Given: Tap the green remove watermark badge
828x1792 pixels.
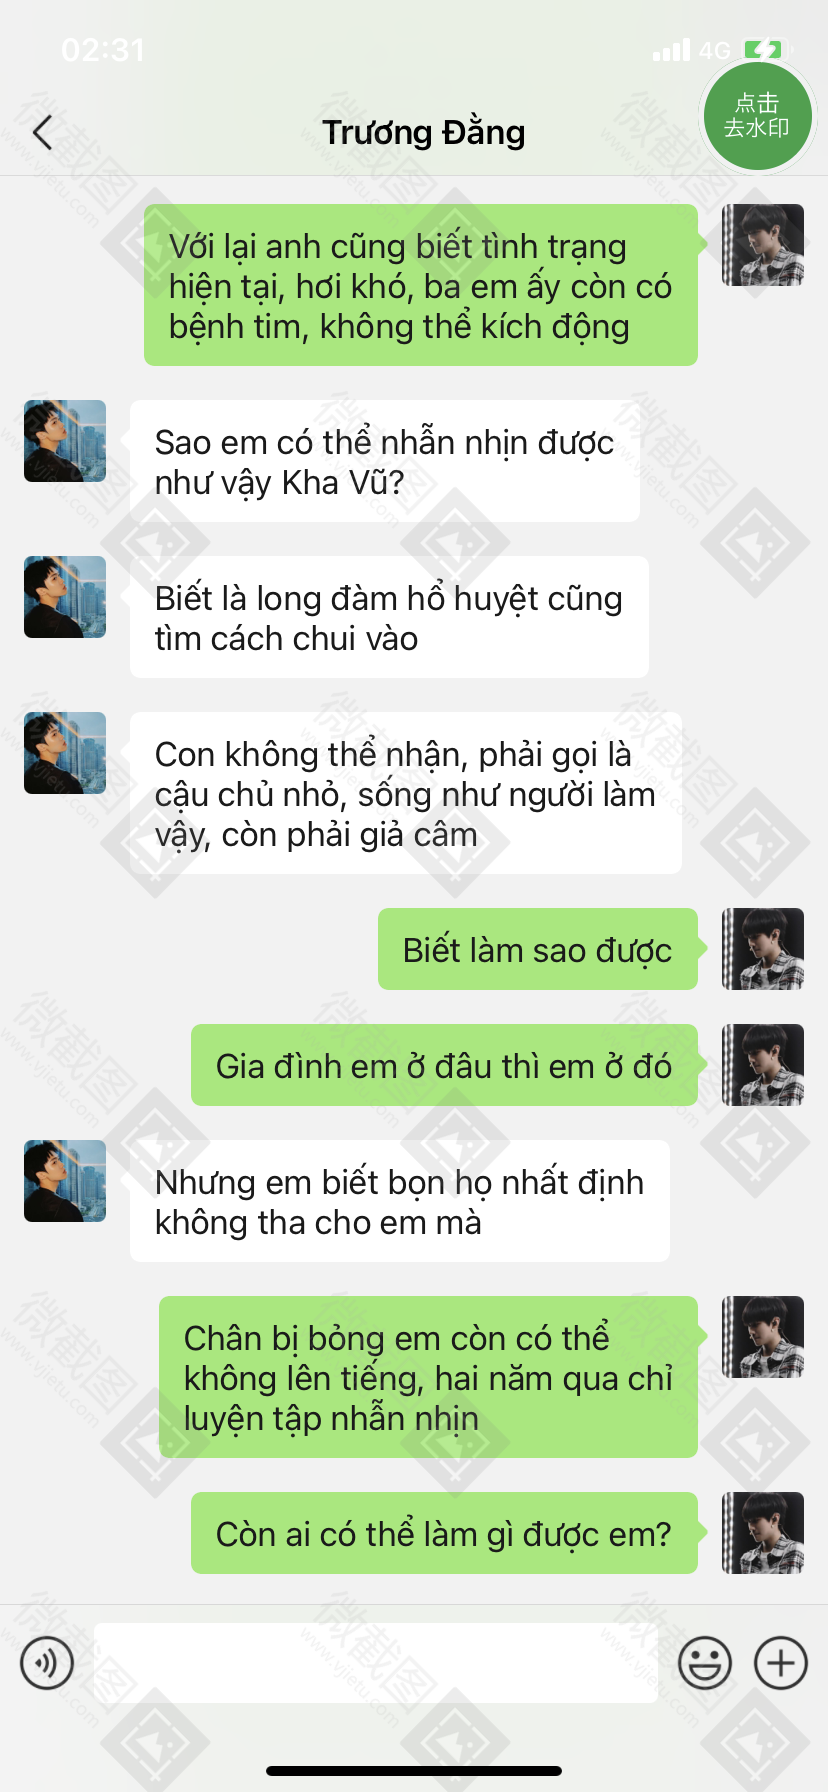Looking at the screenshot, I should tap(757, 115).
